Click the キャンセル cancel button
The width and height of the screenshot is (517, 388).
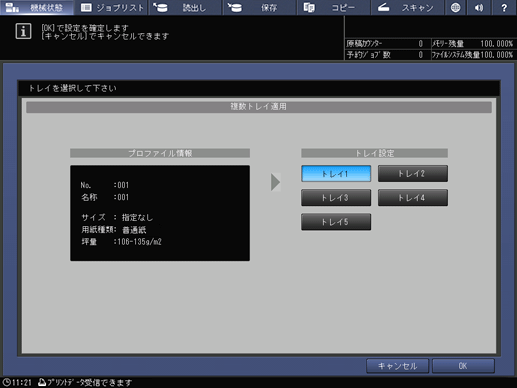coord(397,366)
